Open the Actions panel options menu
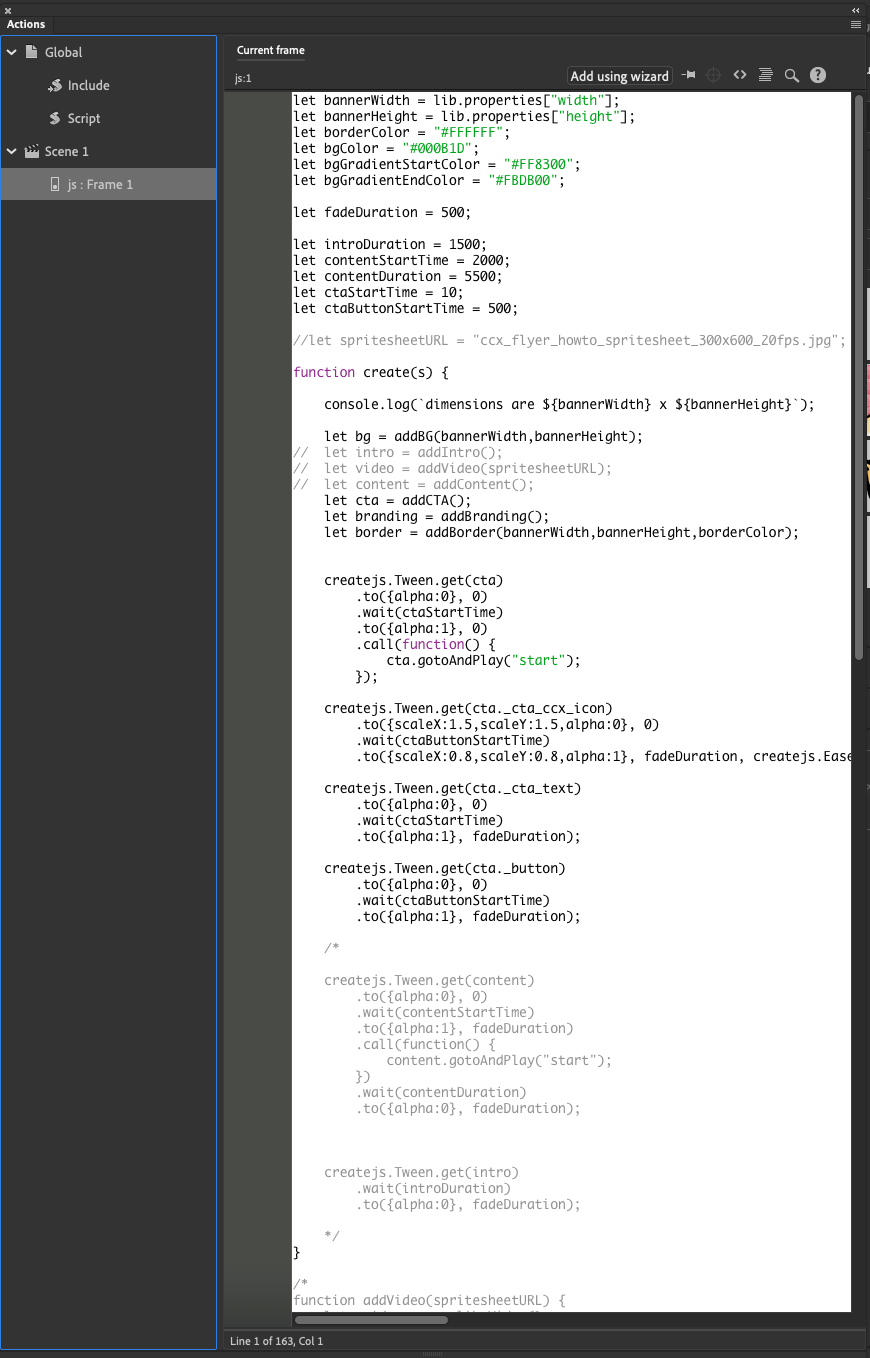 (855, 24)
